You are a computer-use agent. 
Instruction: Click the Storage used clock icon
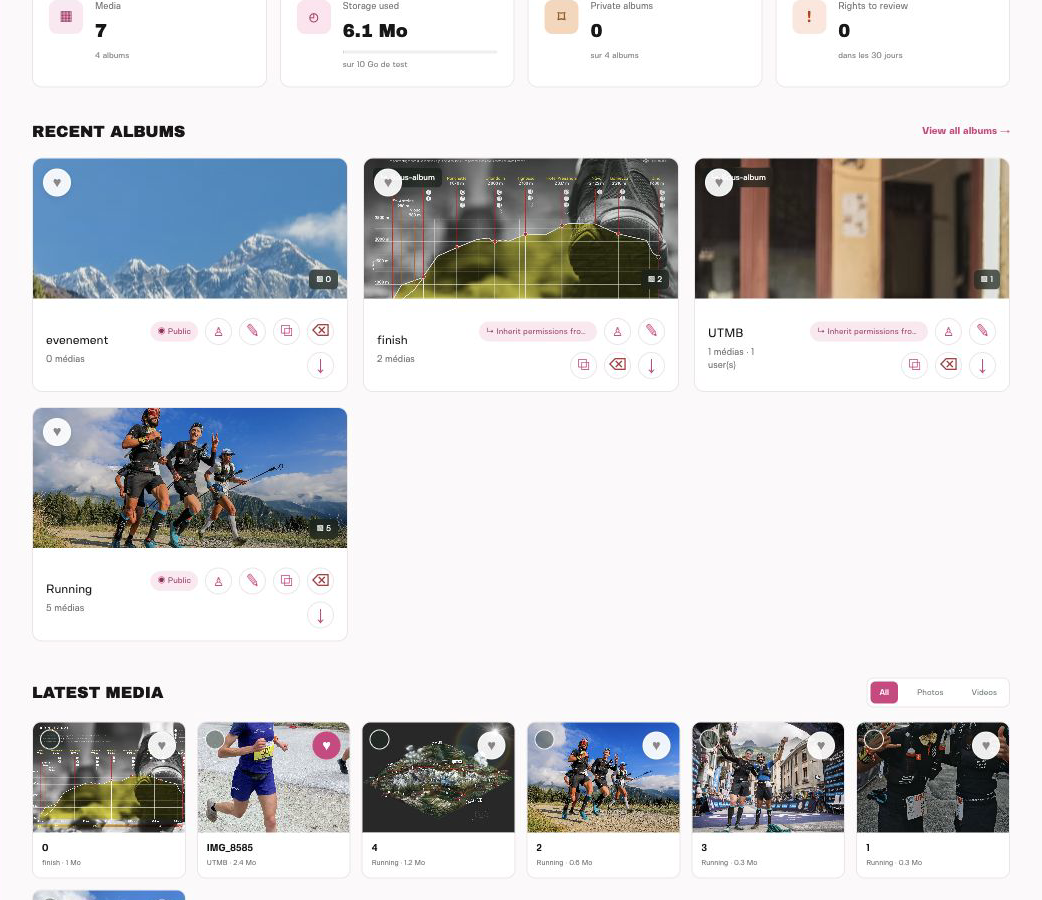pyautogui.click(x=314, y=17)
